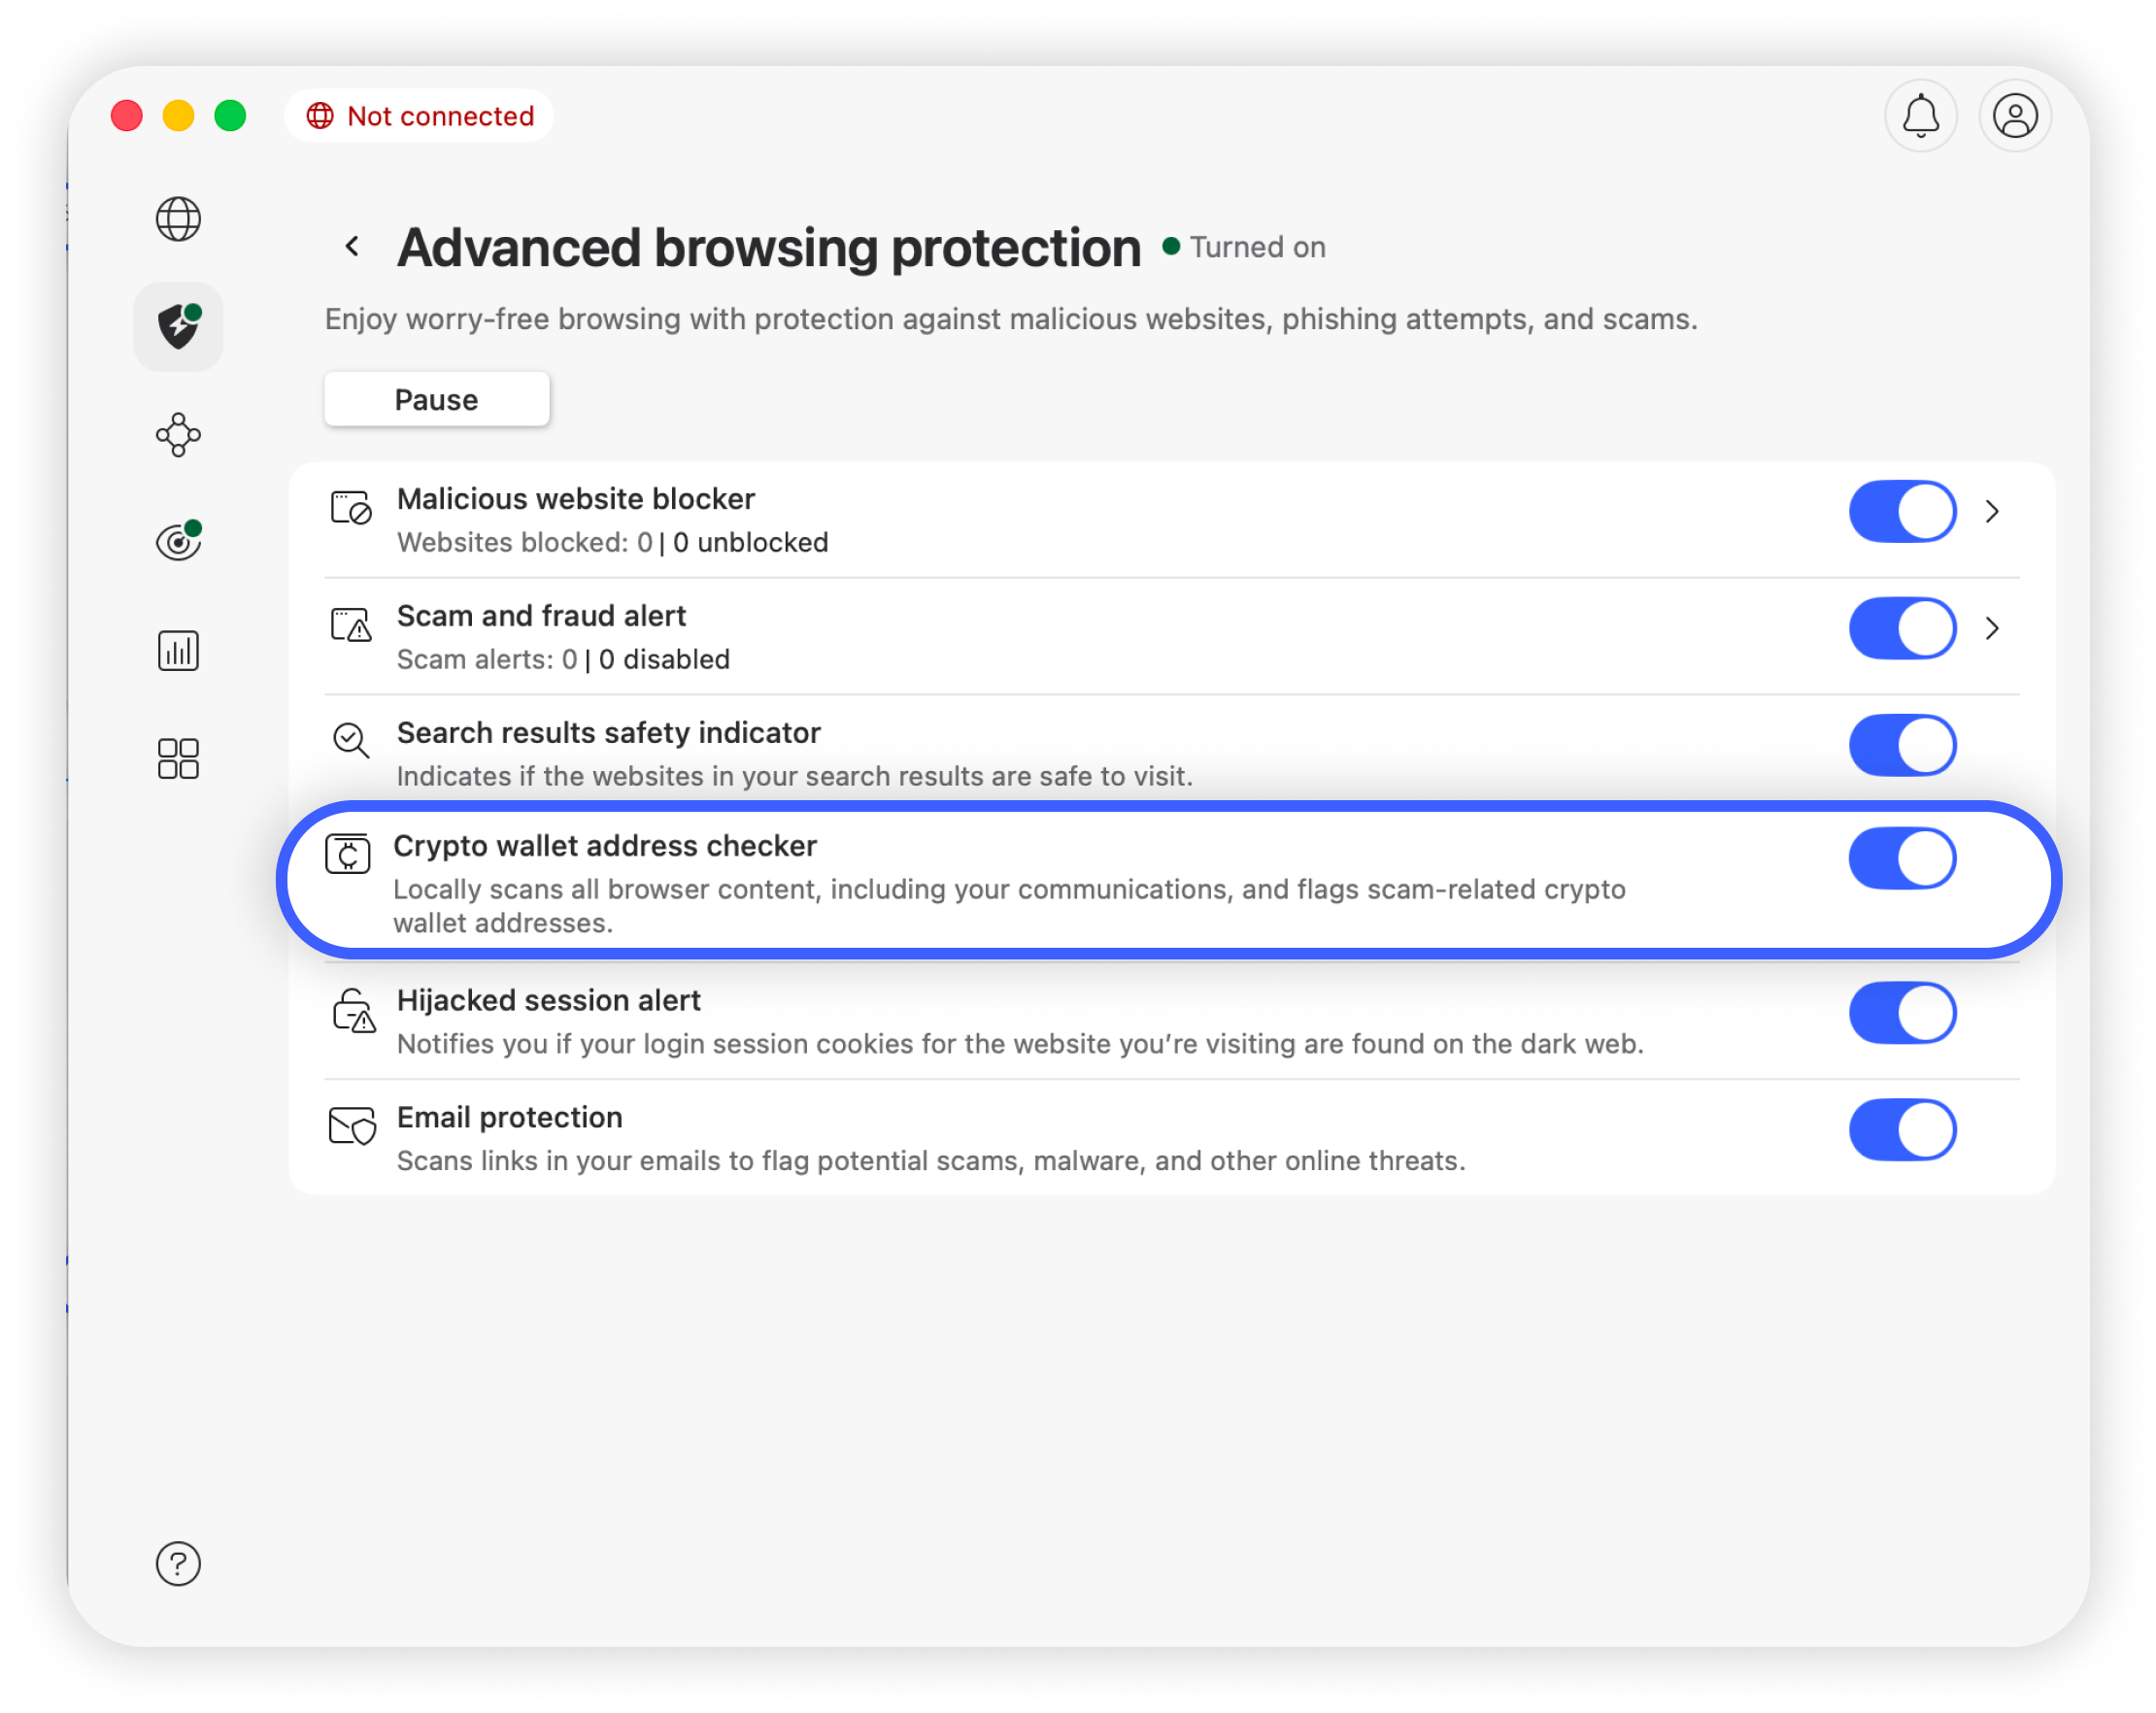Click the Not connected status pill

419,116
